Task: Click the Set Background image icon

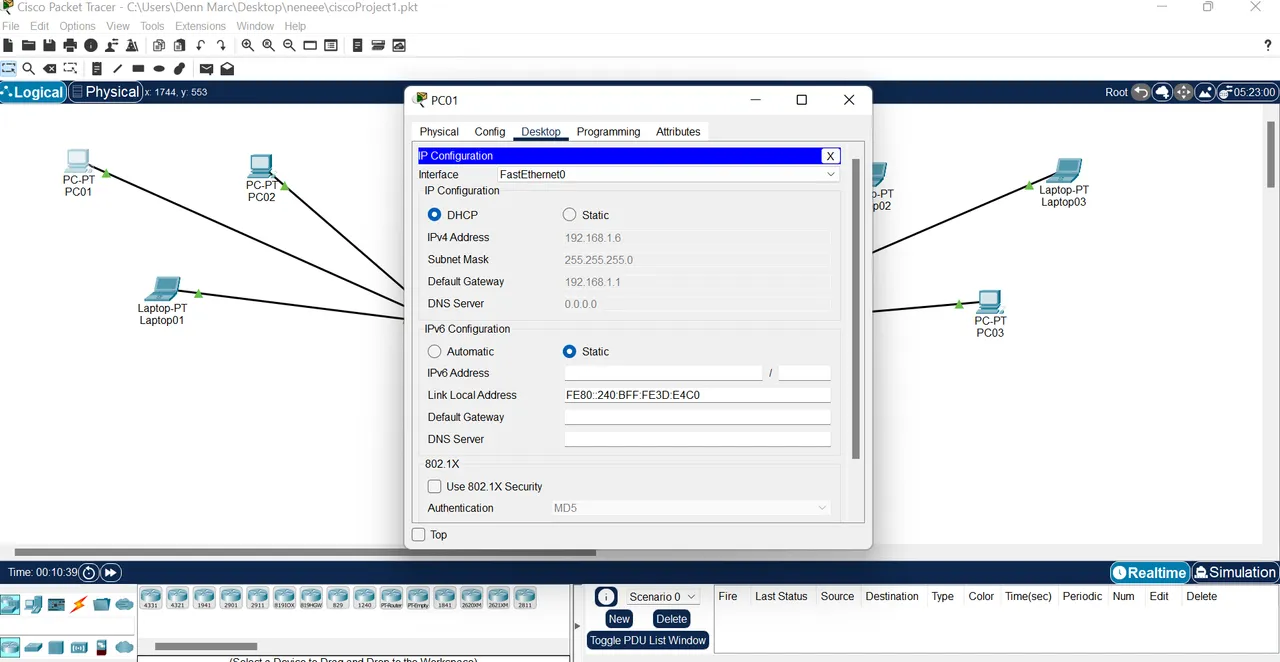Action: [x=1205, y=92]
